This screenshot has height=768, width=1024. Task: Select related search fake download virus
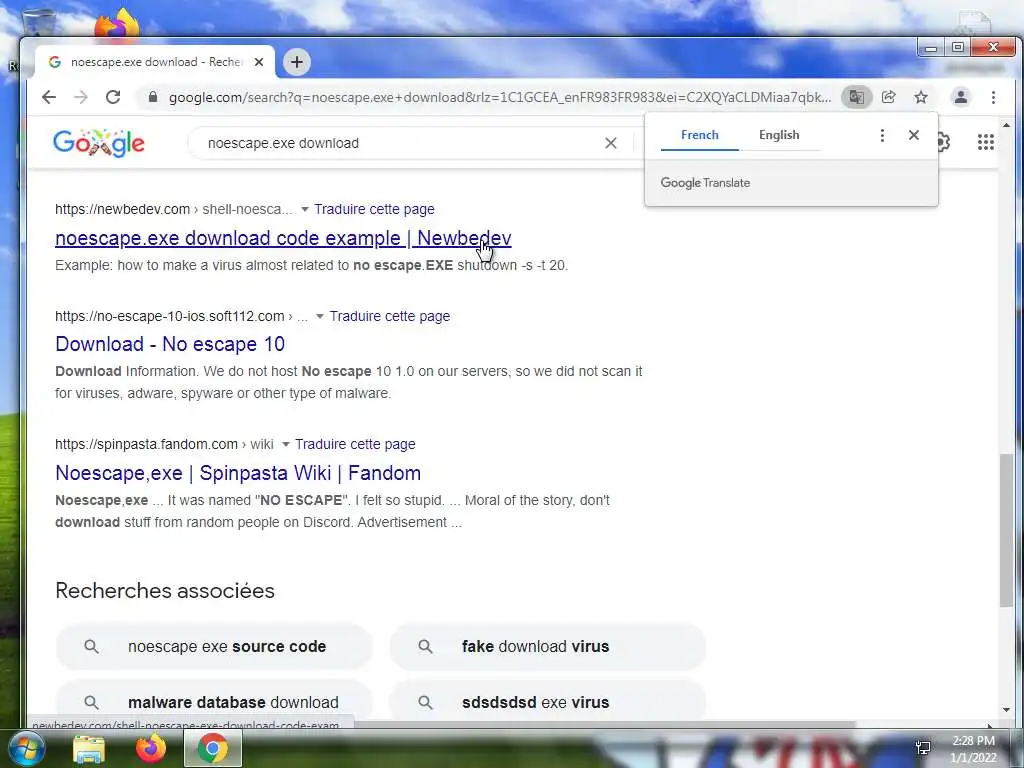[x=548, y=647]
